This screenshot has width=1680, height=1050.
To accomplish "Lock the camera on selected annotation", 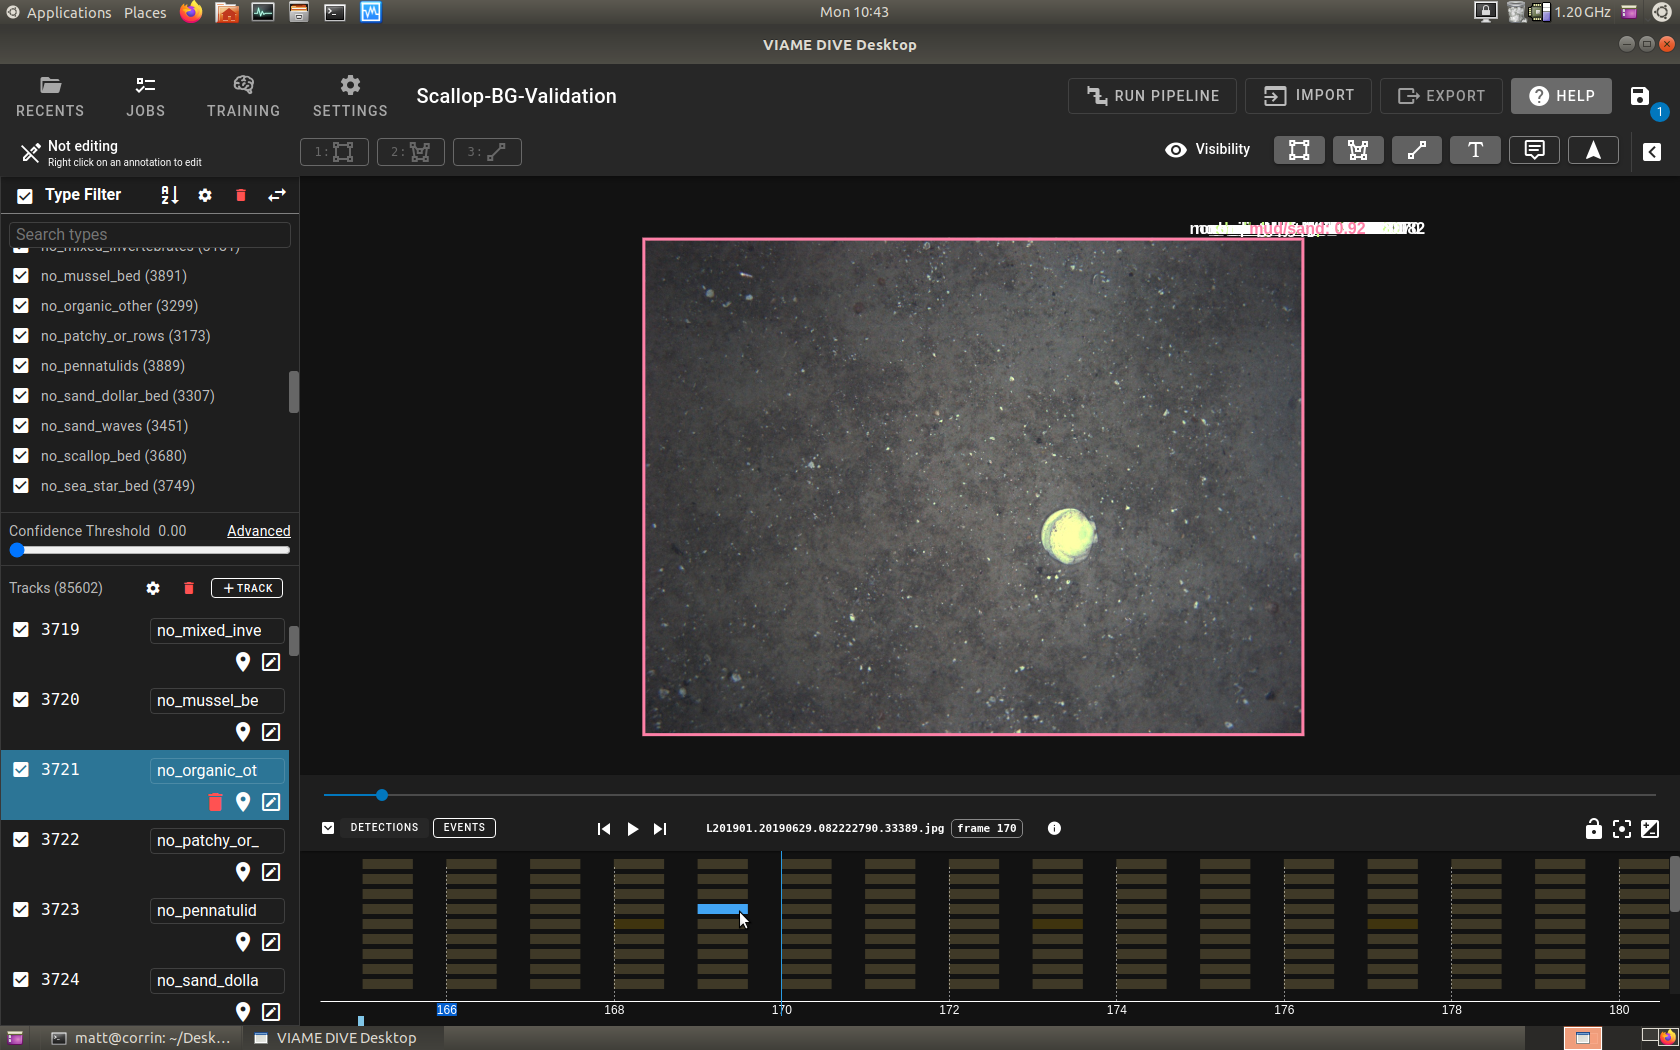I will tap(1593, 828).
